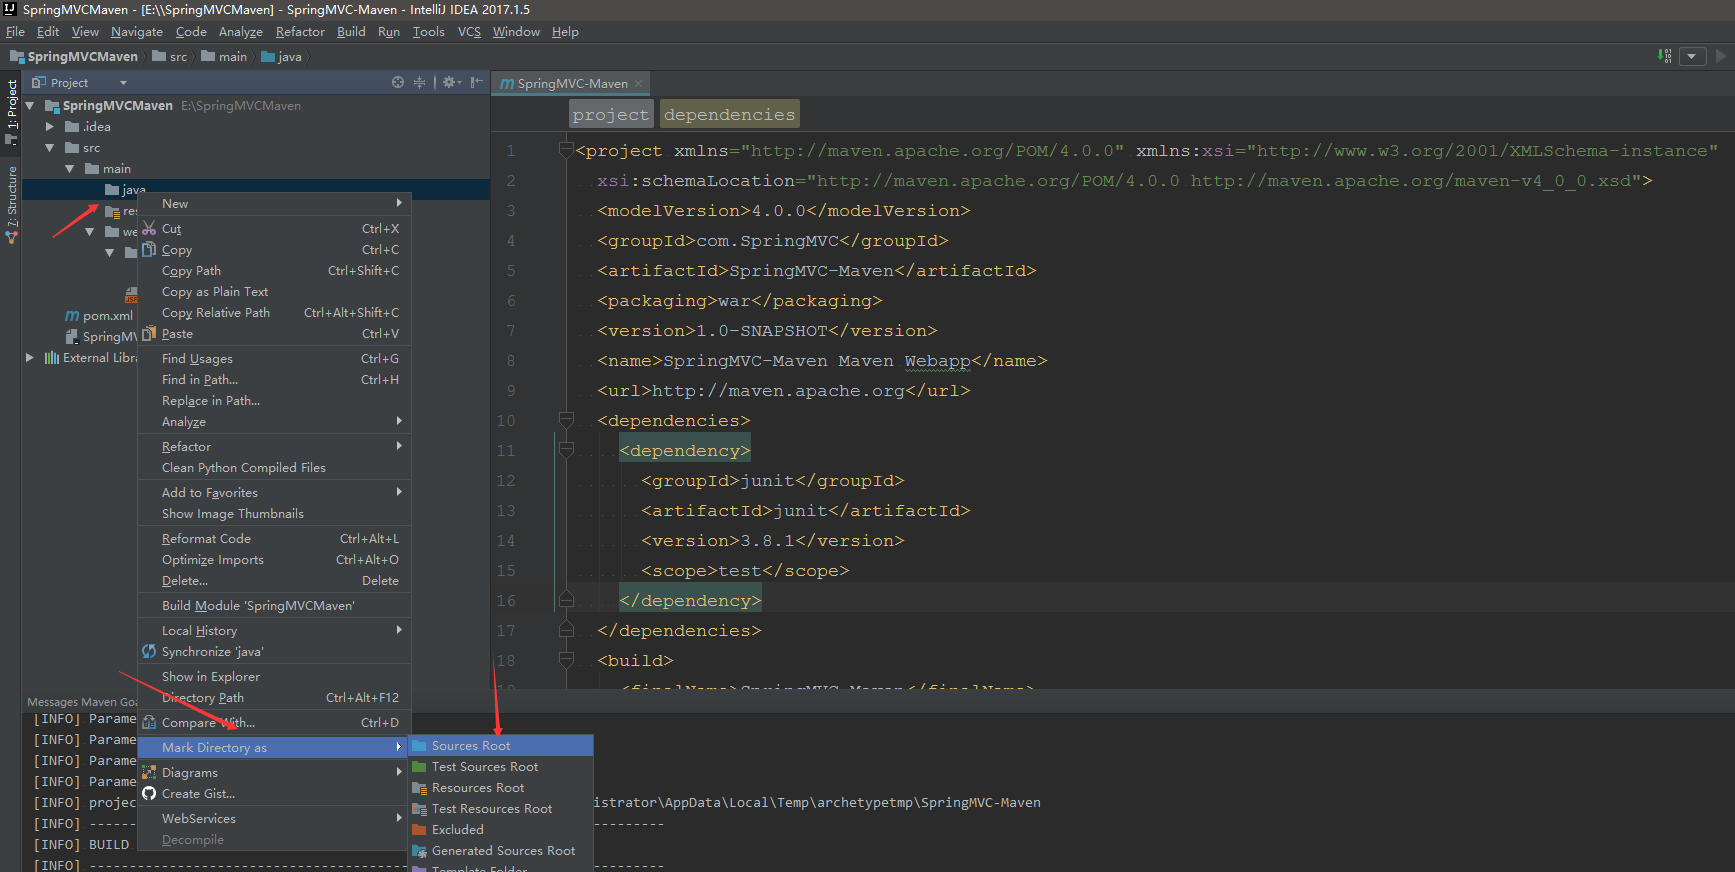Toggle the Structure side tool tab

(x=11, y=205)
